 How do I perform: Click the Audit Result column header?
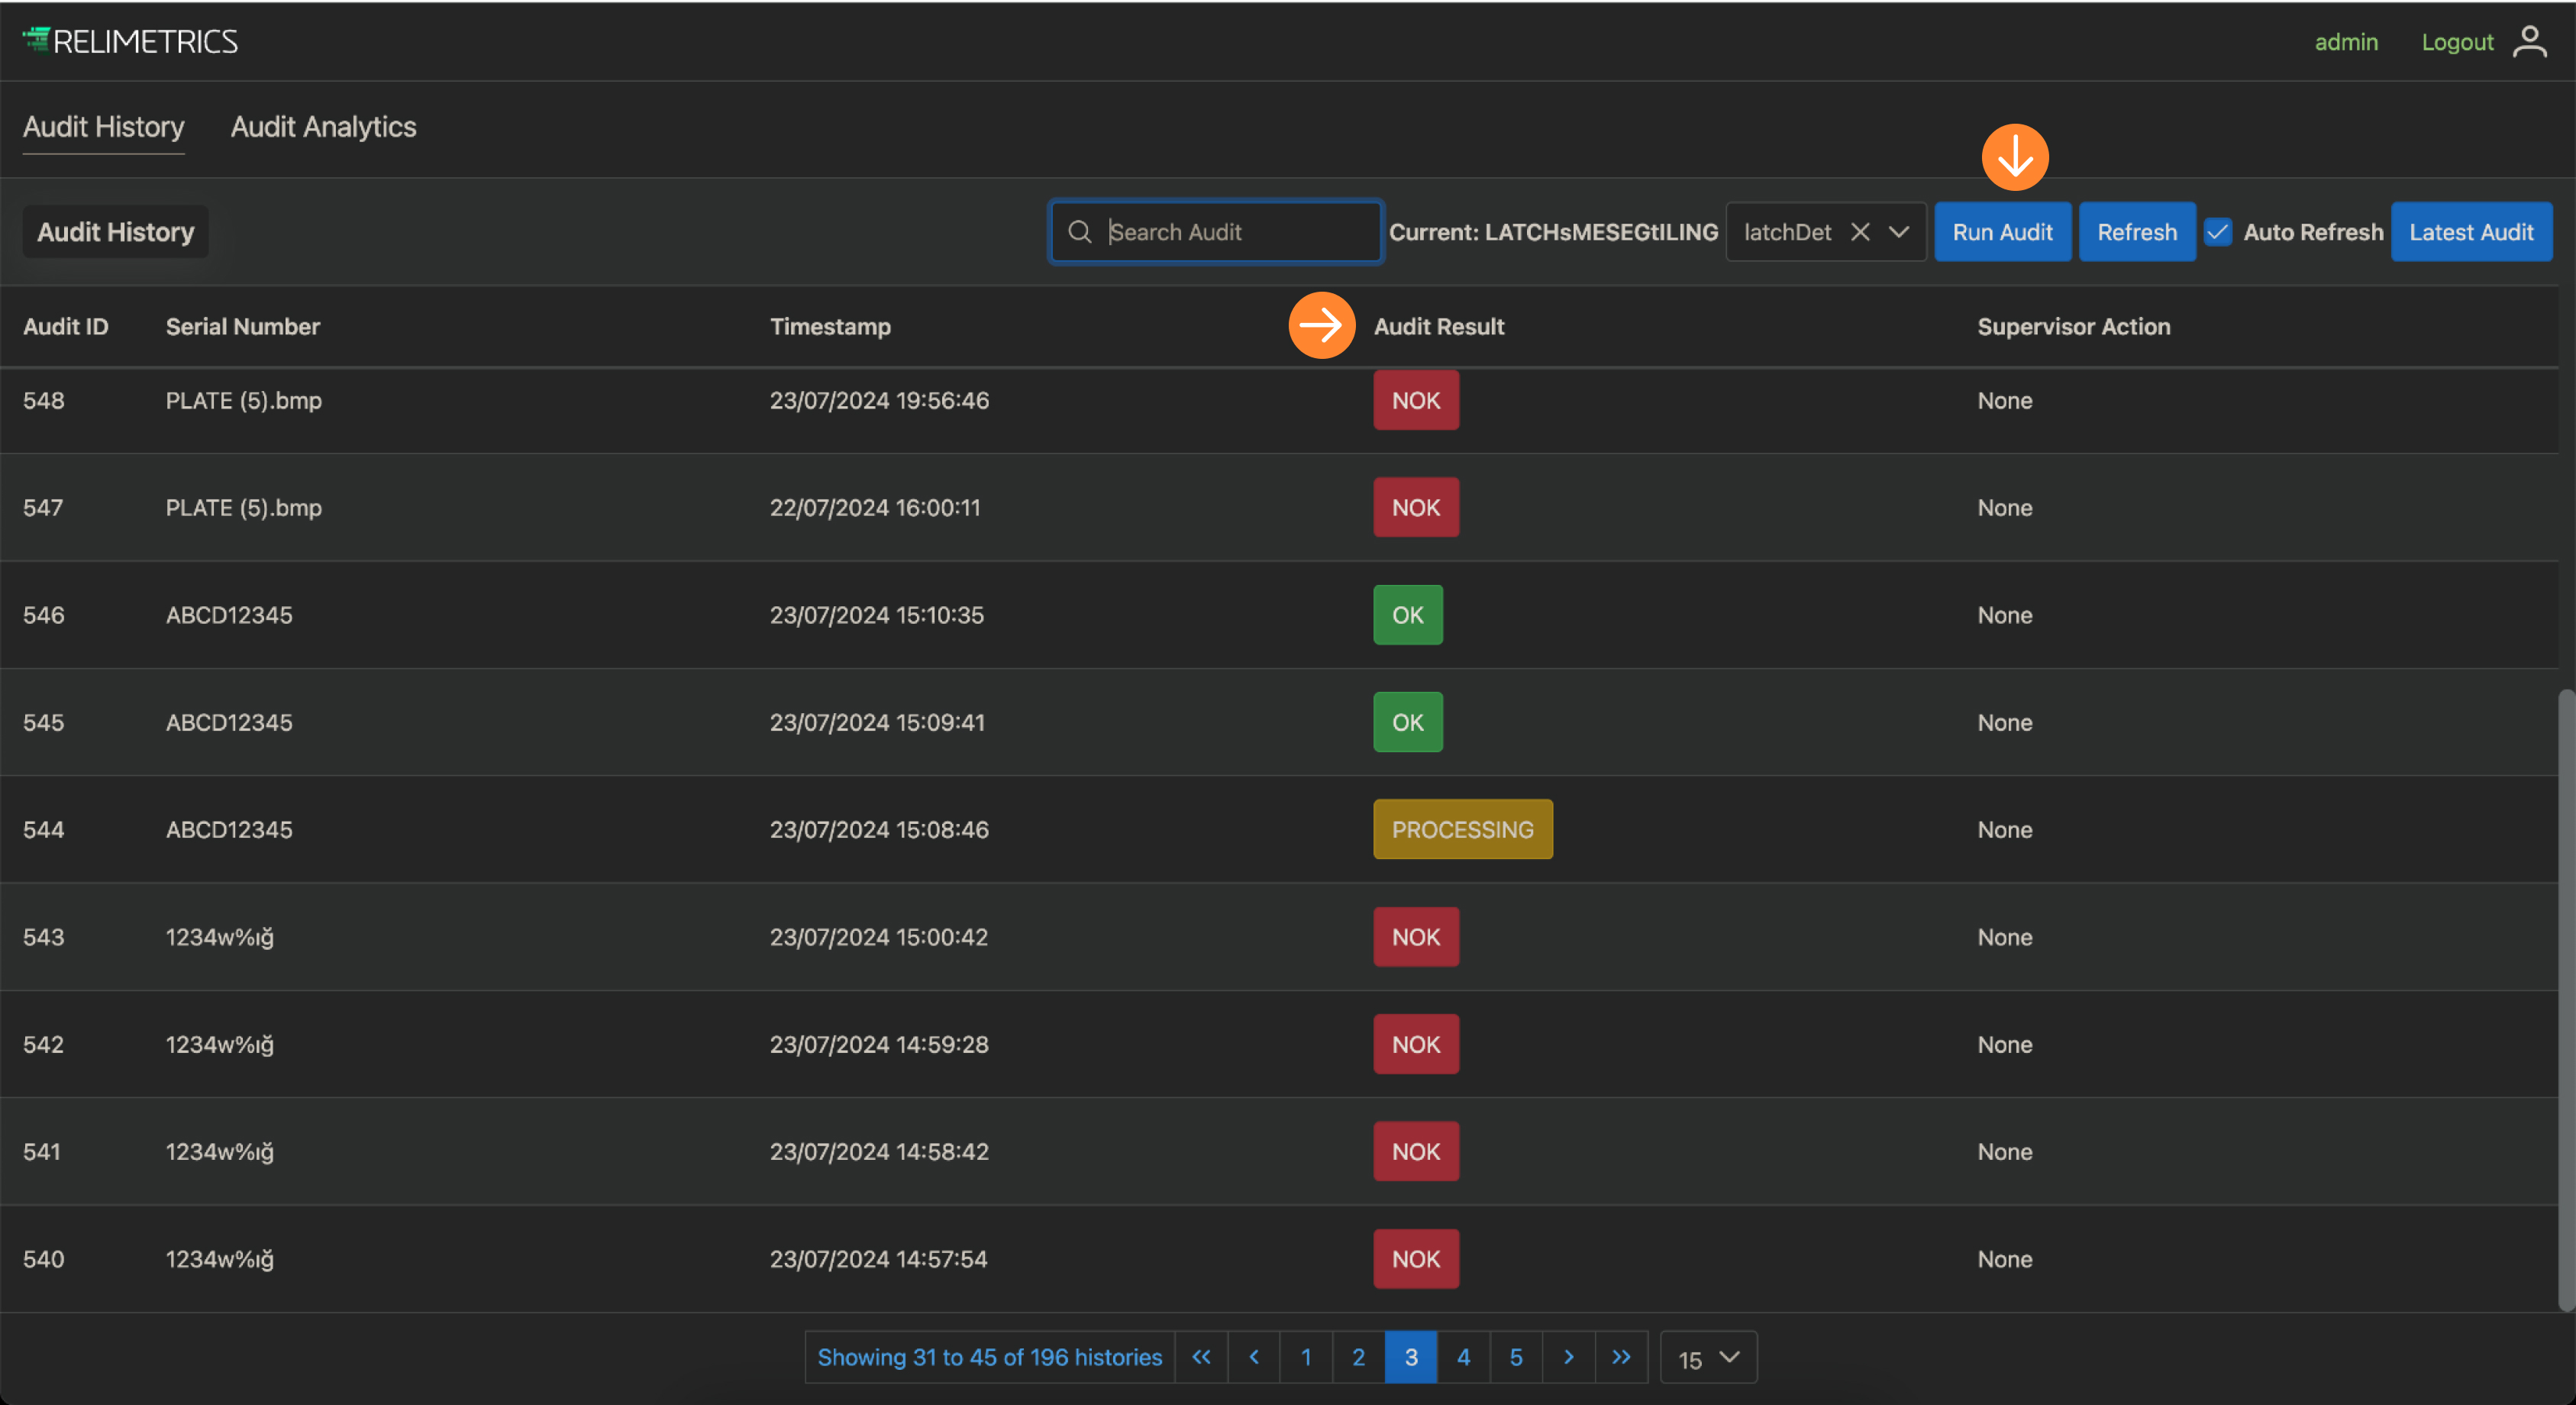tap(1439, 326)
